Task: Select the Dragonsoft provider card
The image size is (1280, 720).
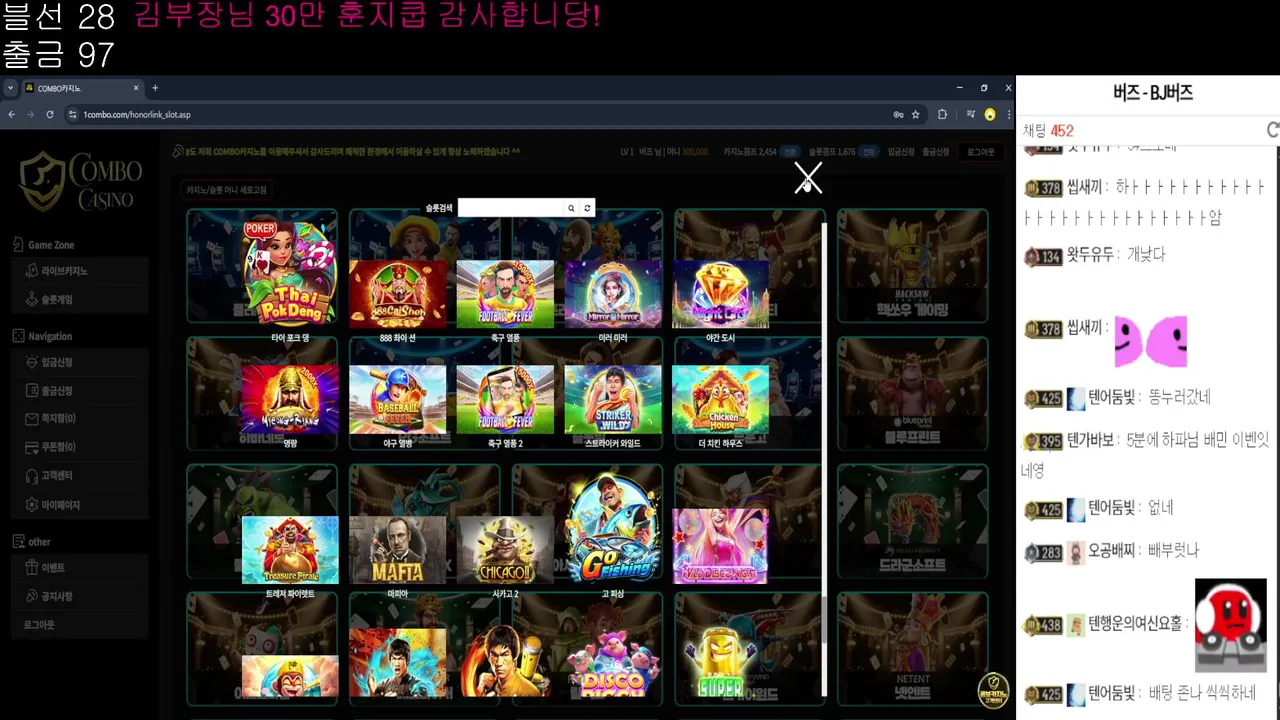Action: coord(912,521)
